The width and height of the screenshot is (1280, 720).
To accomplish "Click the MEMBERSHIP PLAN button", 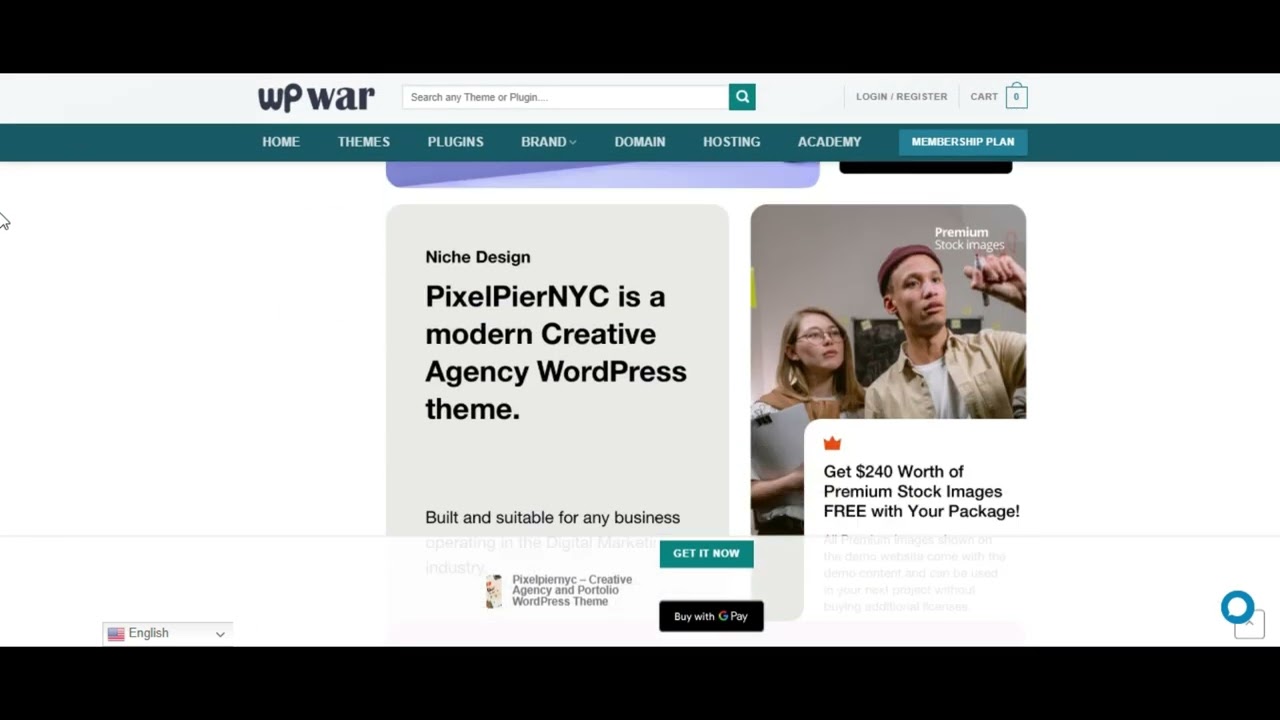I will click(x=963, y=142).
